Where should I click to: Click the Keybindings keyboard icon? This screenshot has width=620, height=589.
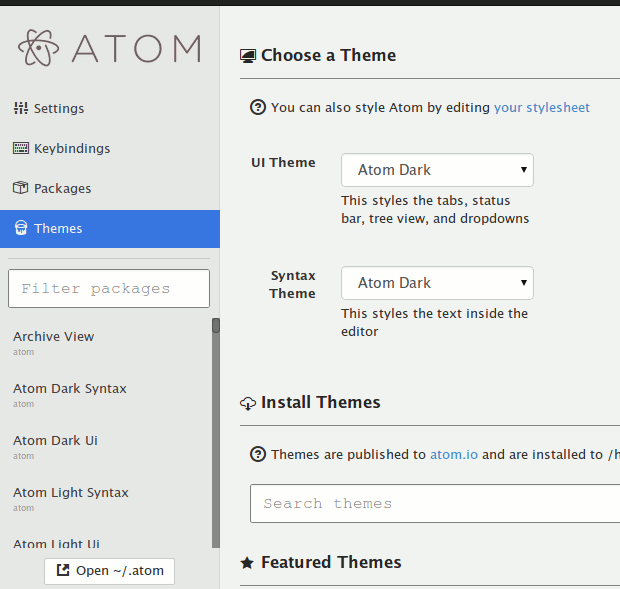click(20, 148)
